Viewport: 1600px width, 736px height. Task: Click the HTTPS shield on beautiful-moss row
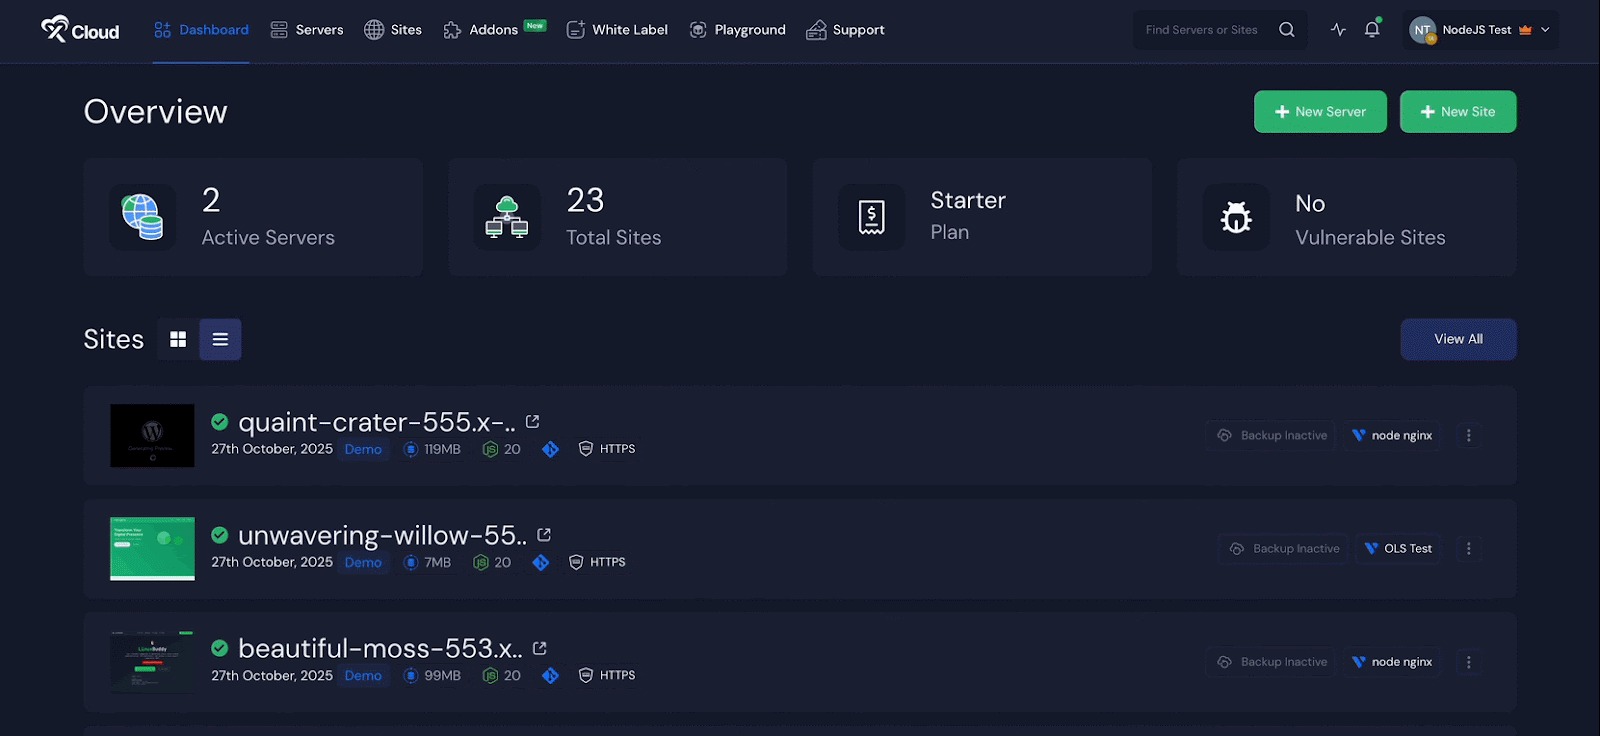(586, 675)
